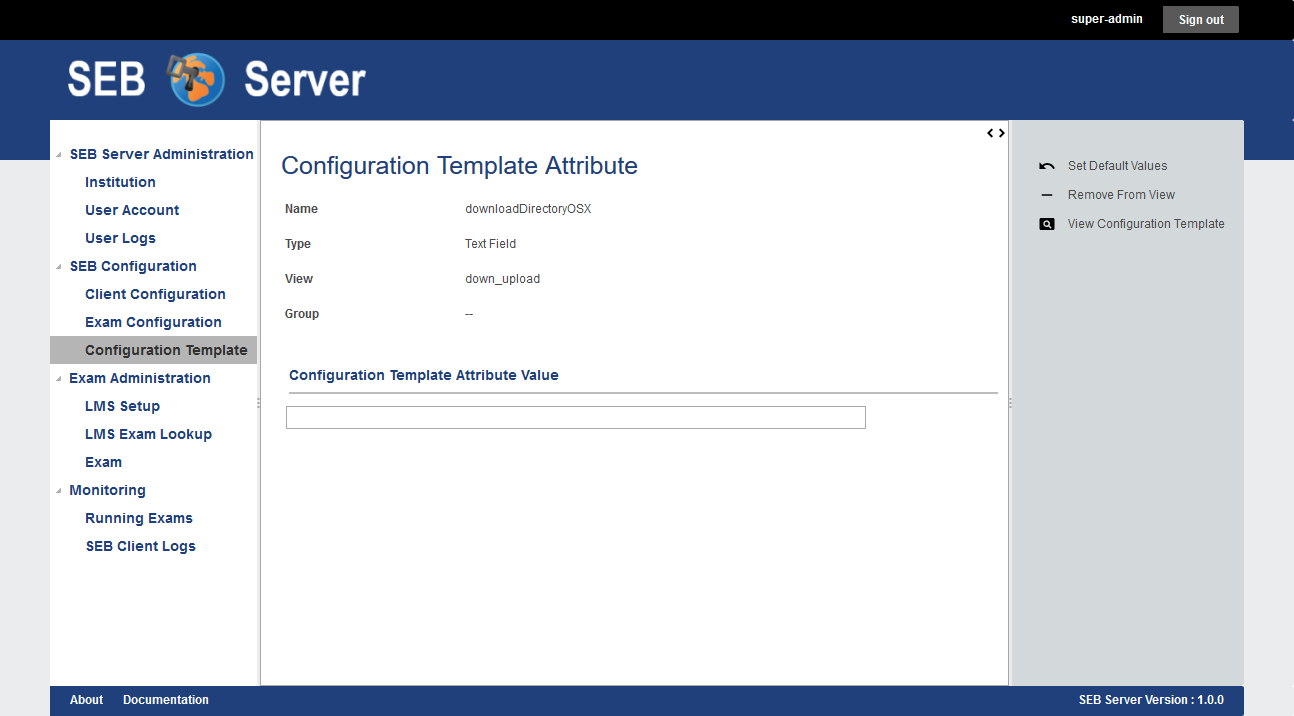Show Running Exams monitoring page

139,518
